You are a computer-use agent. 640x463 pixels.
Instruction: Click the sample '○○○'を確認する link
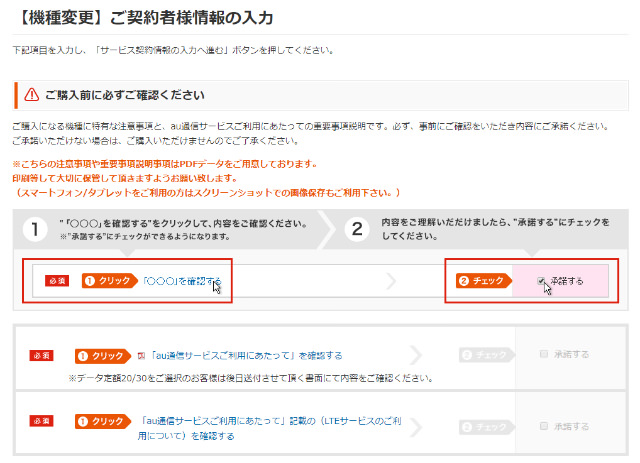pos(182,281)
